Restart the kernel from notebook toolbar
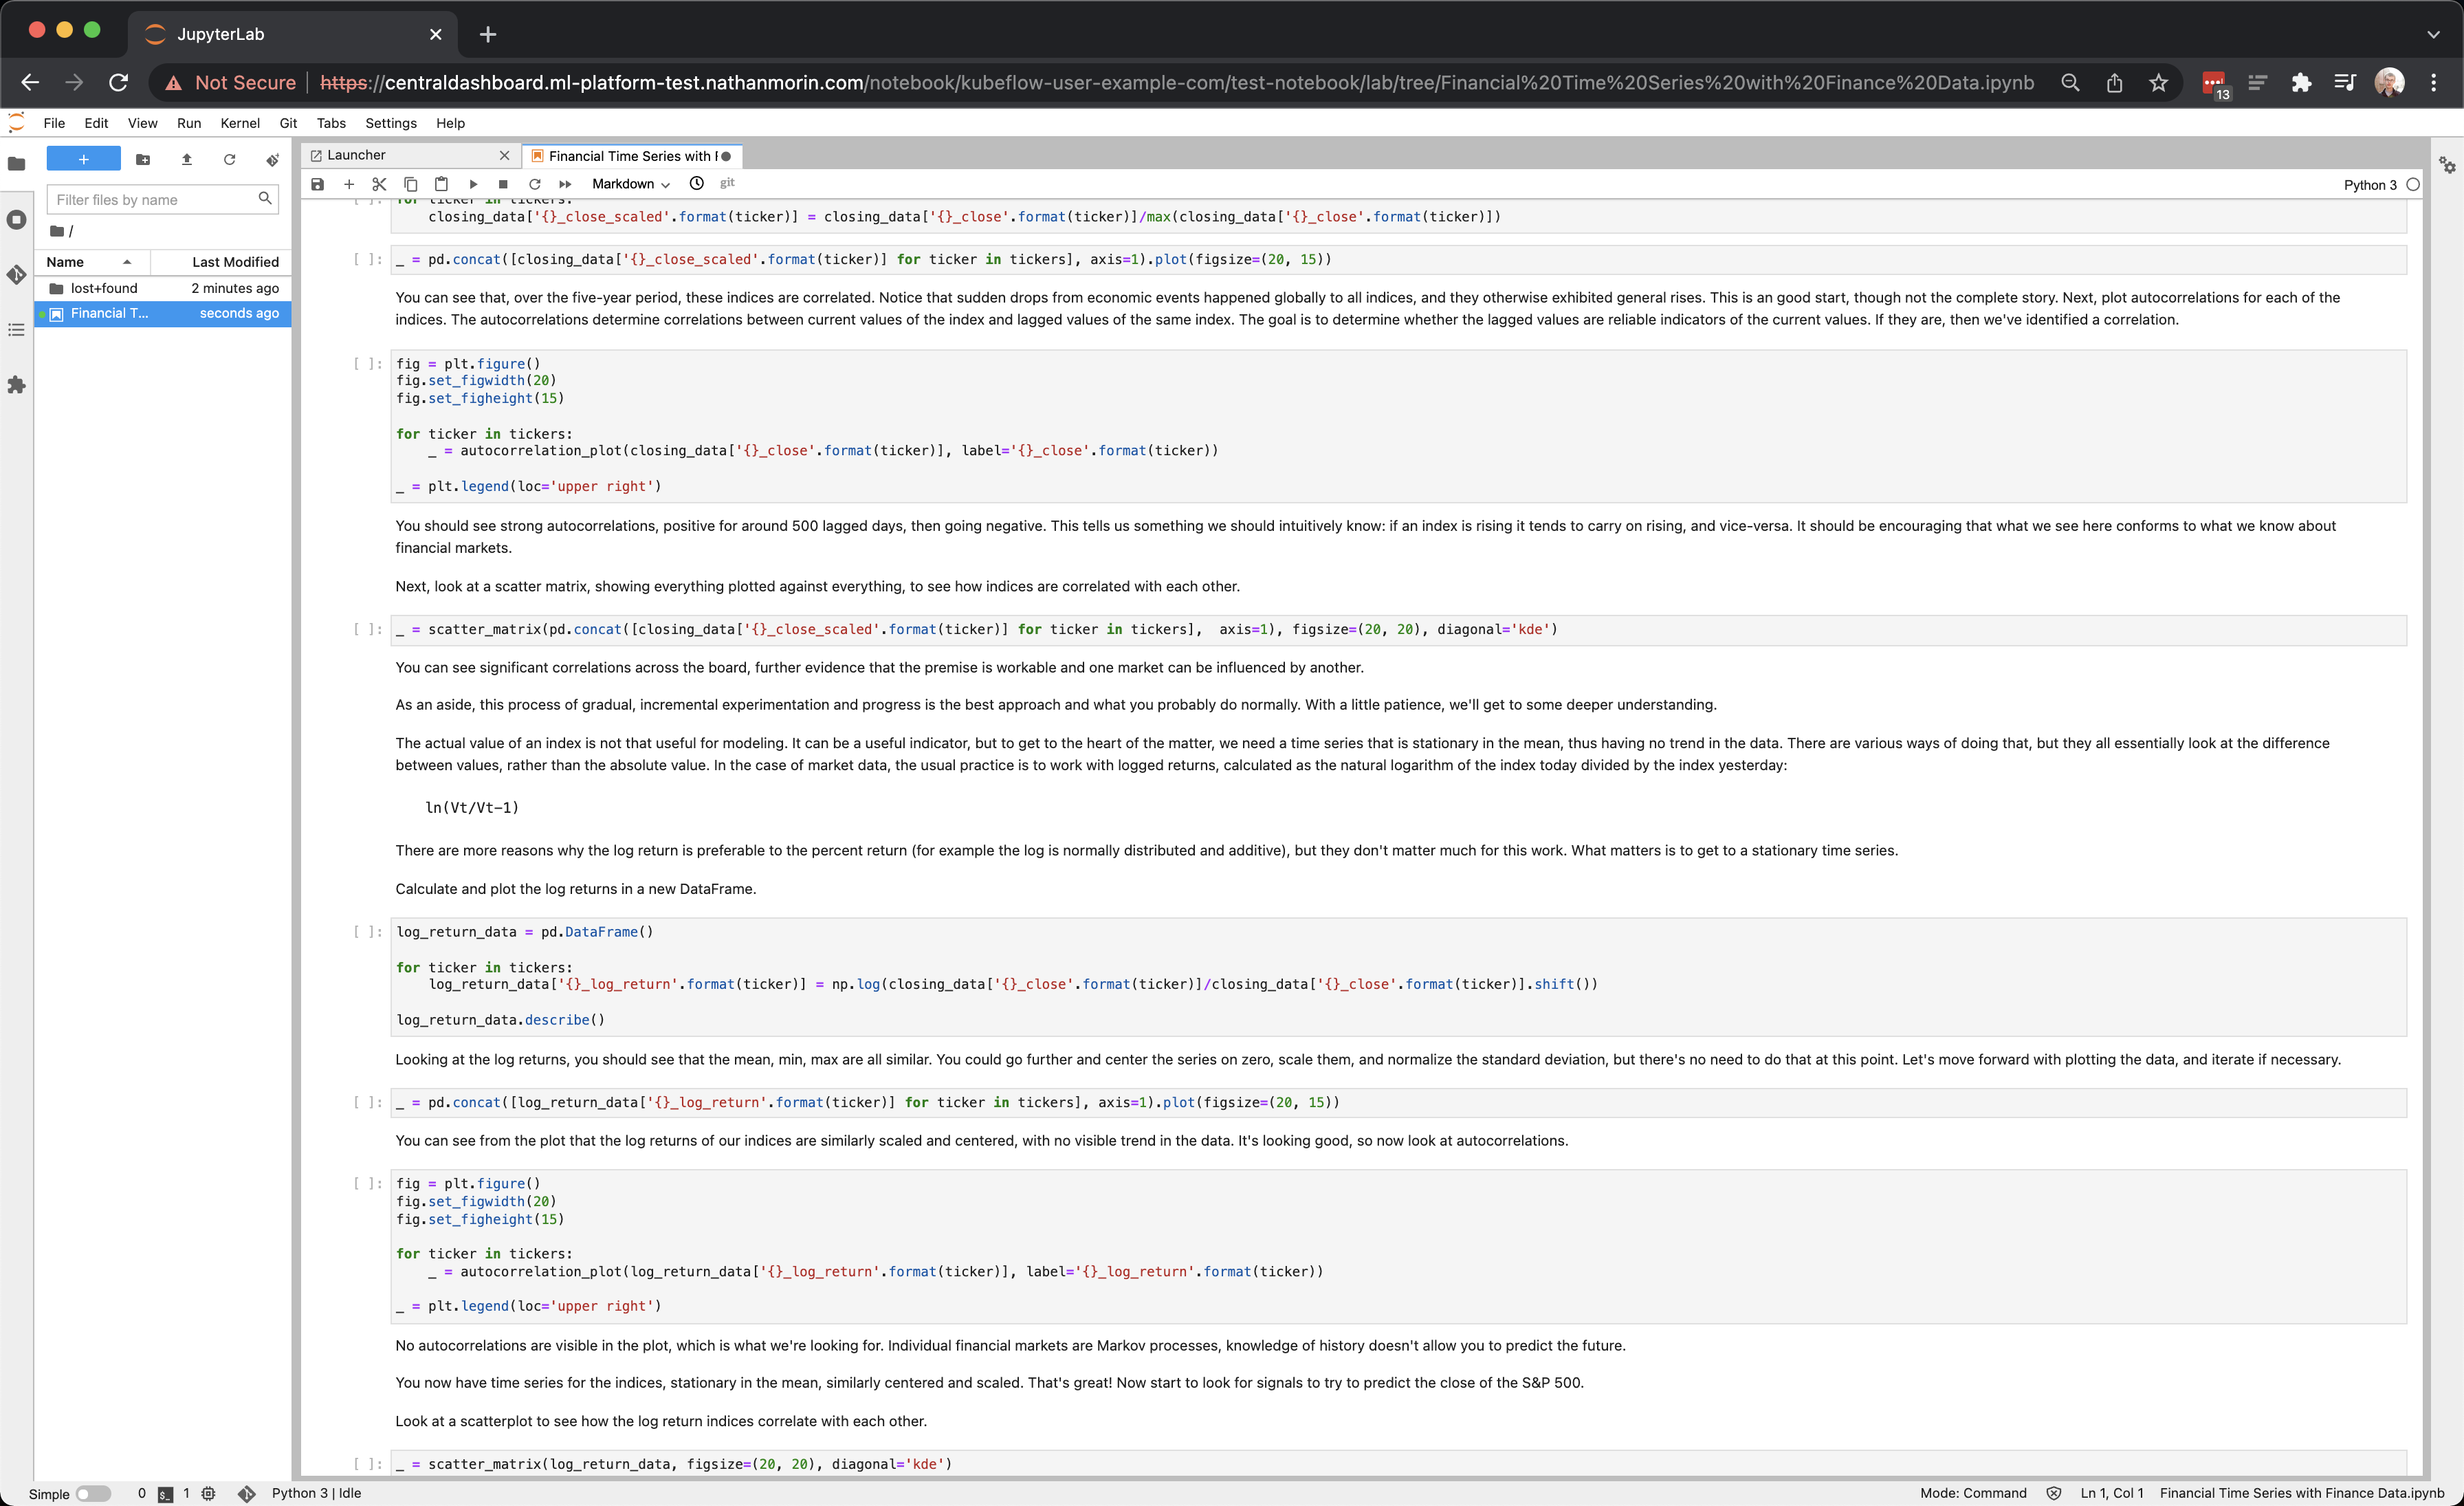2464x1506 pixels. pyautogui.click(x=534, y=184)
